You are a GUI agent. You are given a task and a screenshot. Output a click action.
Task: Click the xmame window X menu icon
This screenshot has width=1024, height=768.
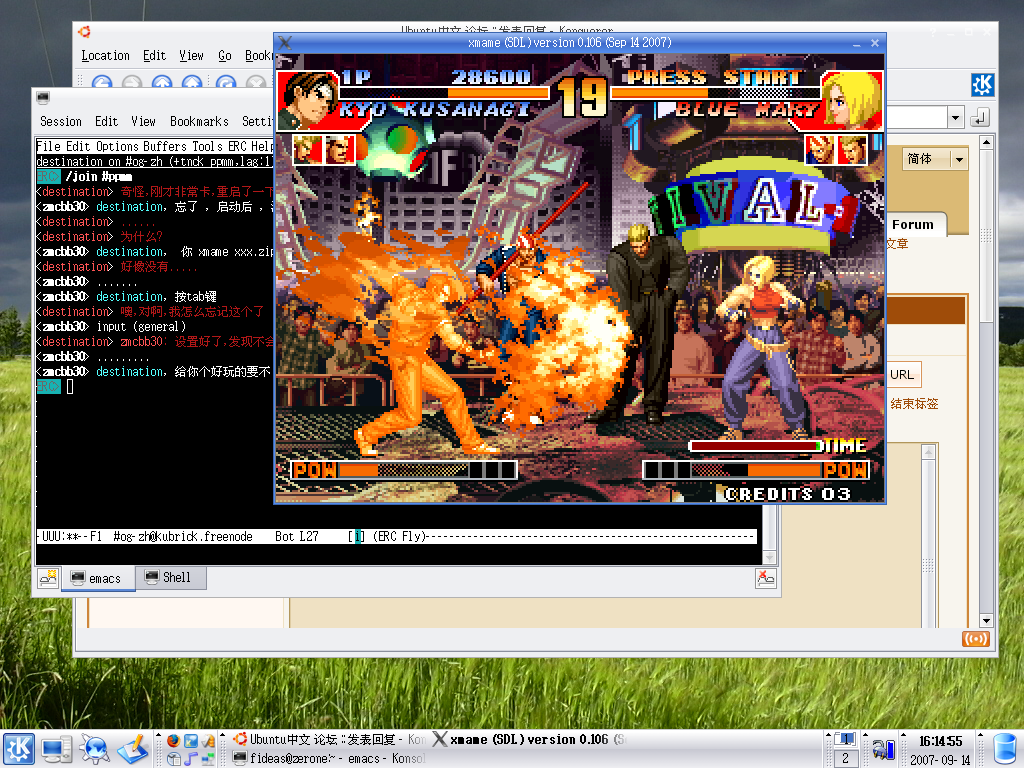[285, 42]
